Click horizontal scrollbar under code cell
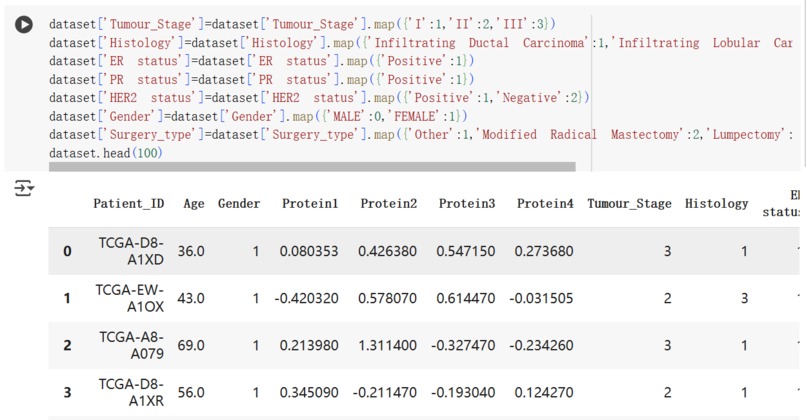Screen dimensions: 806x420 312,167
